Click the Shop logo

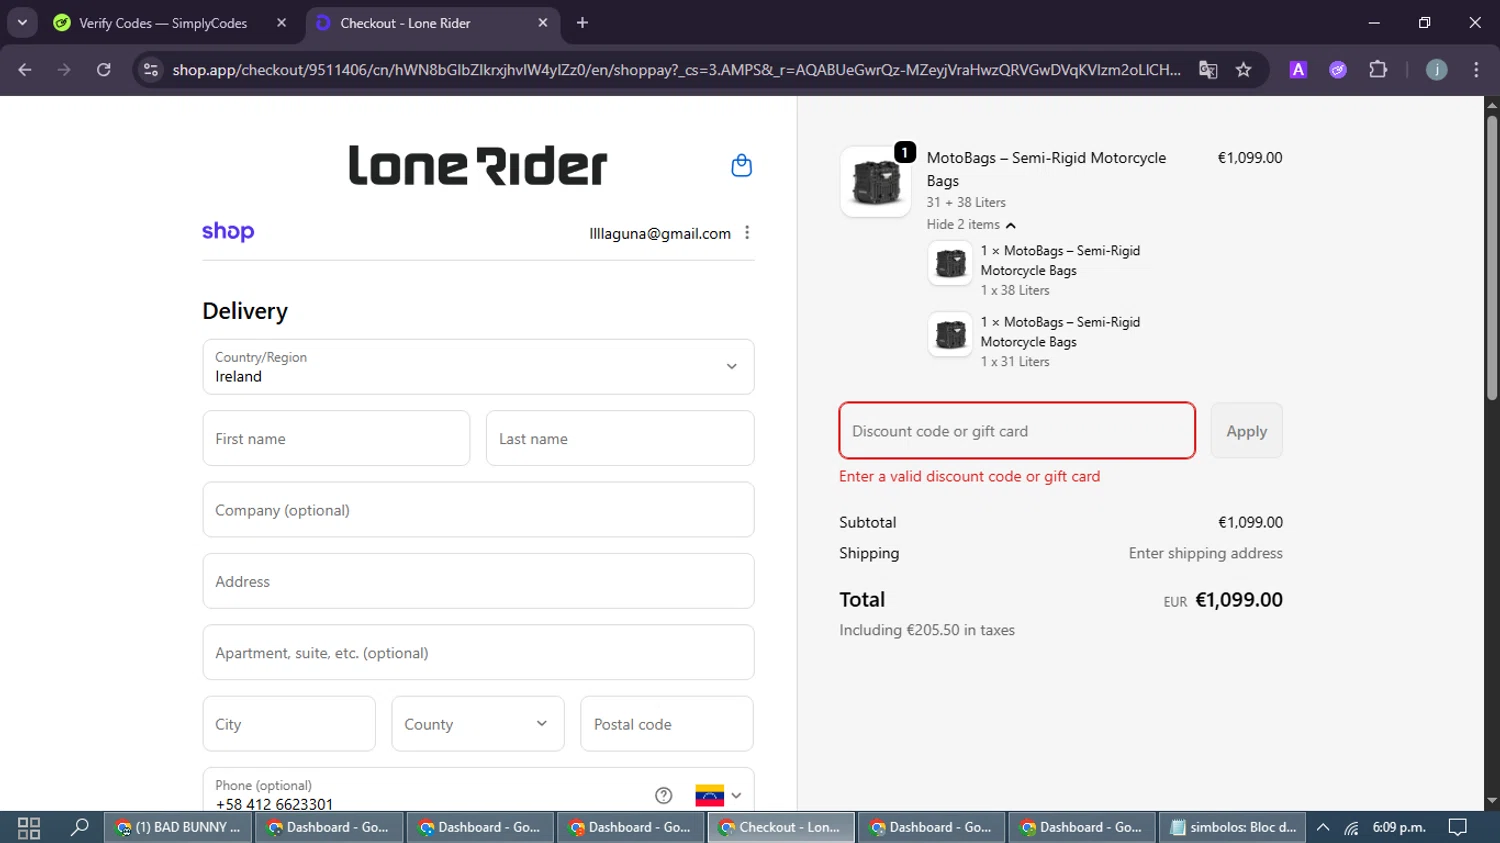click(x=228, y=232)
